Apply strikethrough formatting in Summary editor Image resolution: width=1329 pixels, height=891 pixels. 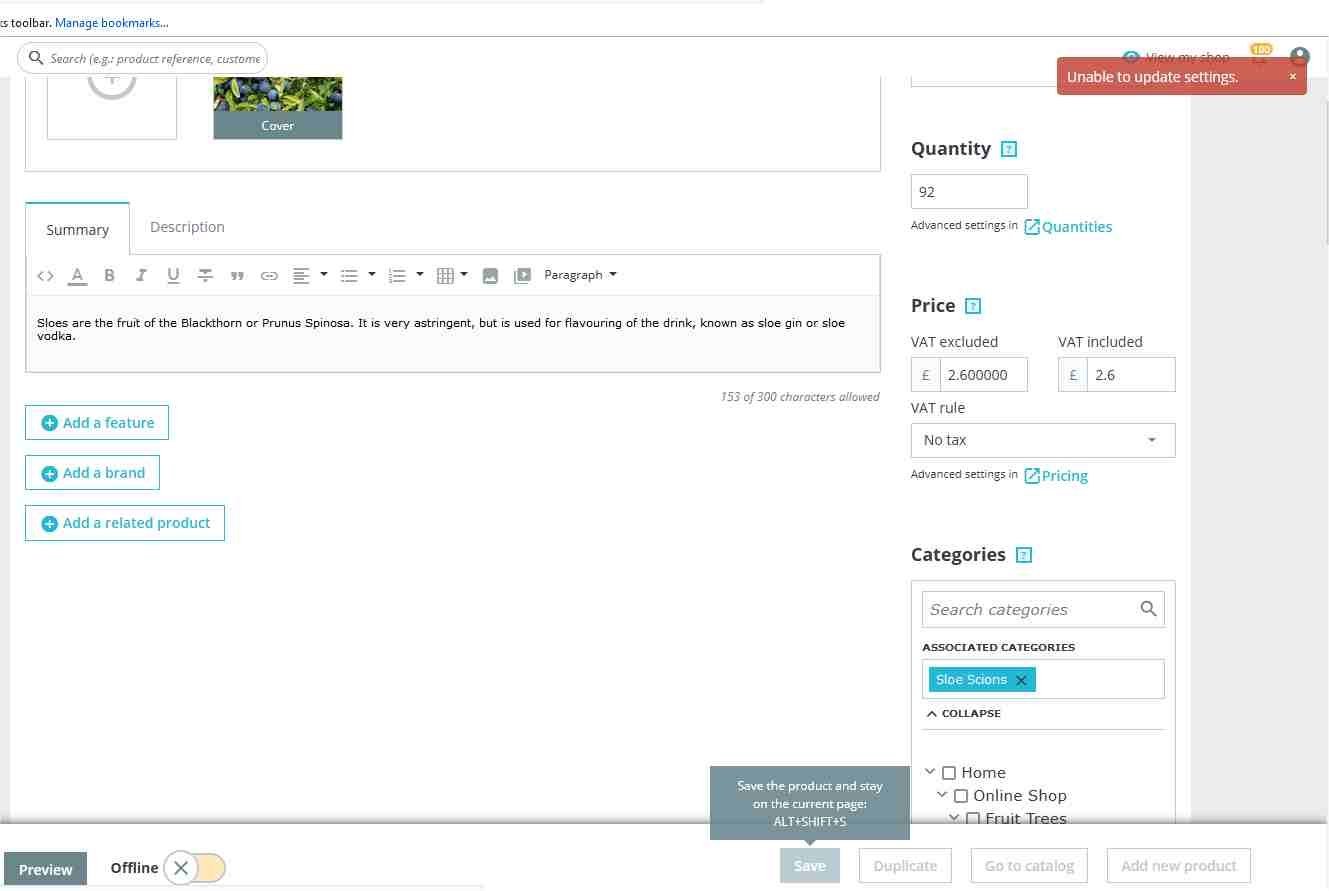[205, 276]
